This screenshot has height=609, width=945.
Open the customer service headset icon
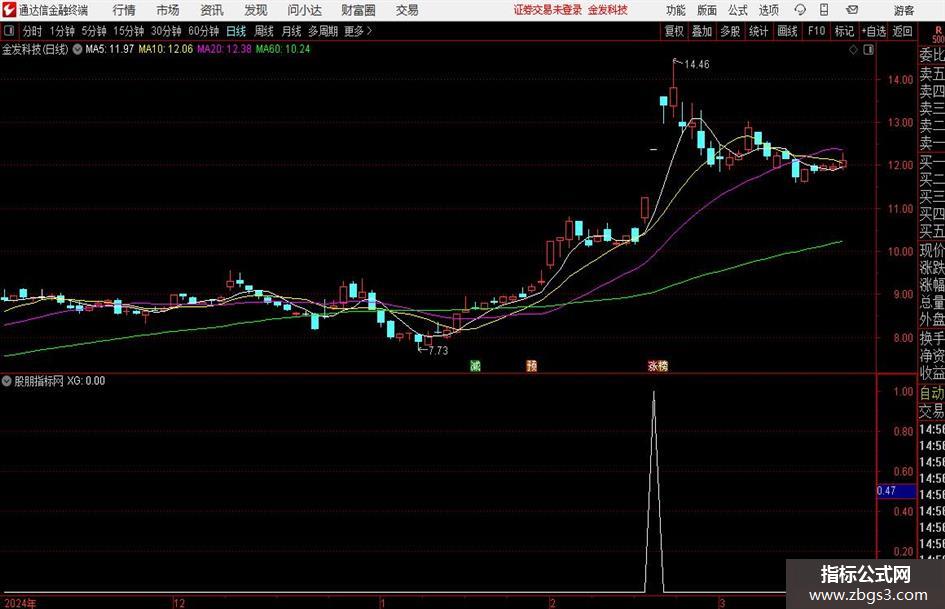coord(800,10)
